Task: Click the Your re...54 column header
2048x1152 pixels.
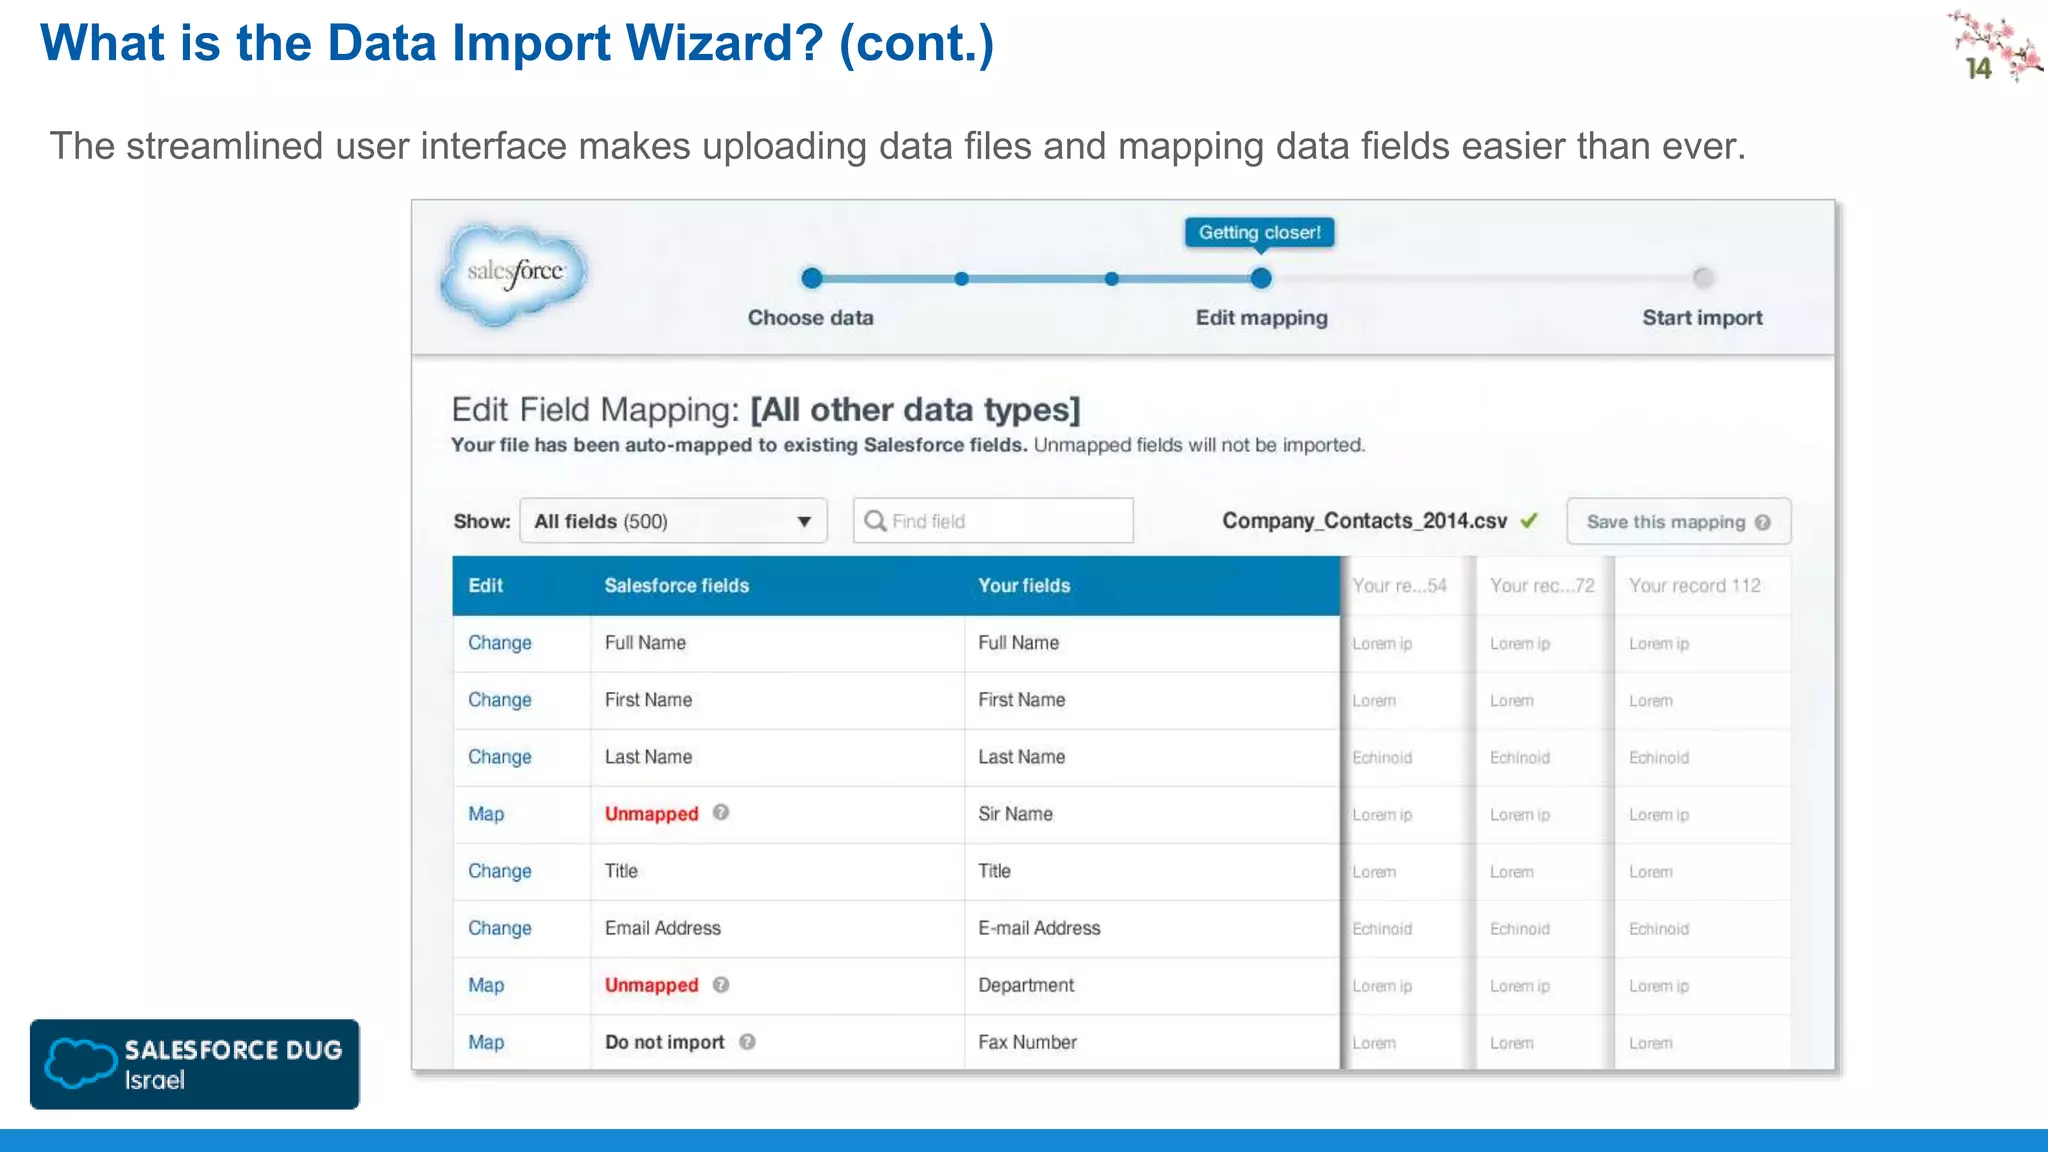Action: click(1400, 585)
